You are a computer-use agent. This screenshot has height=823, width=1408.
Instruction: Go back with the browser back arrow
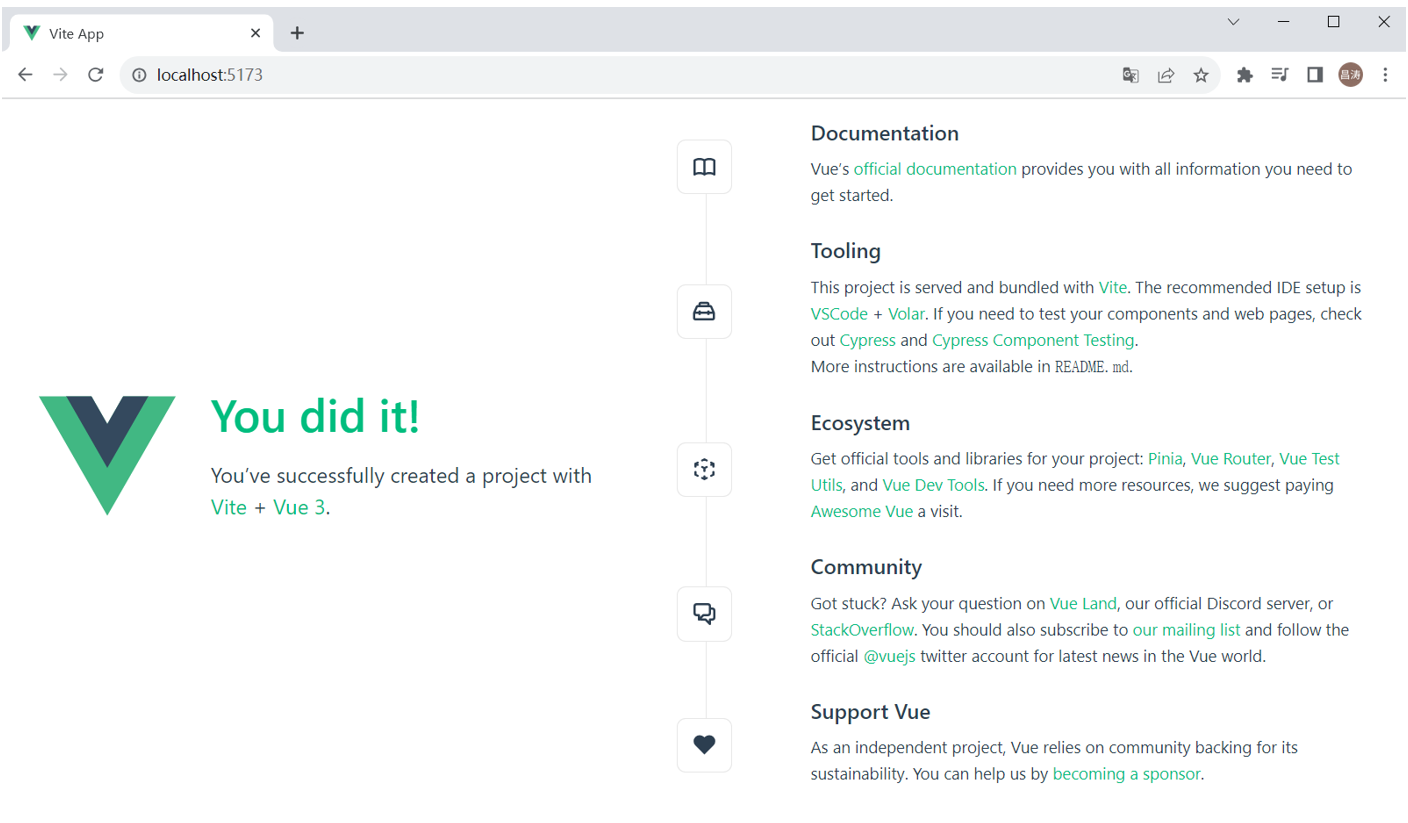coord(25,75)
